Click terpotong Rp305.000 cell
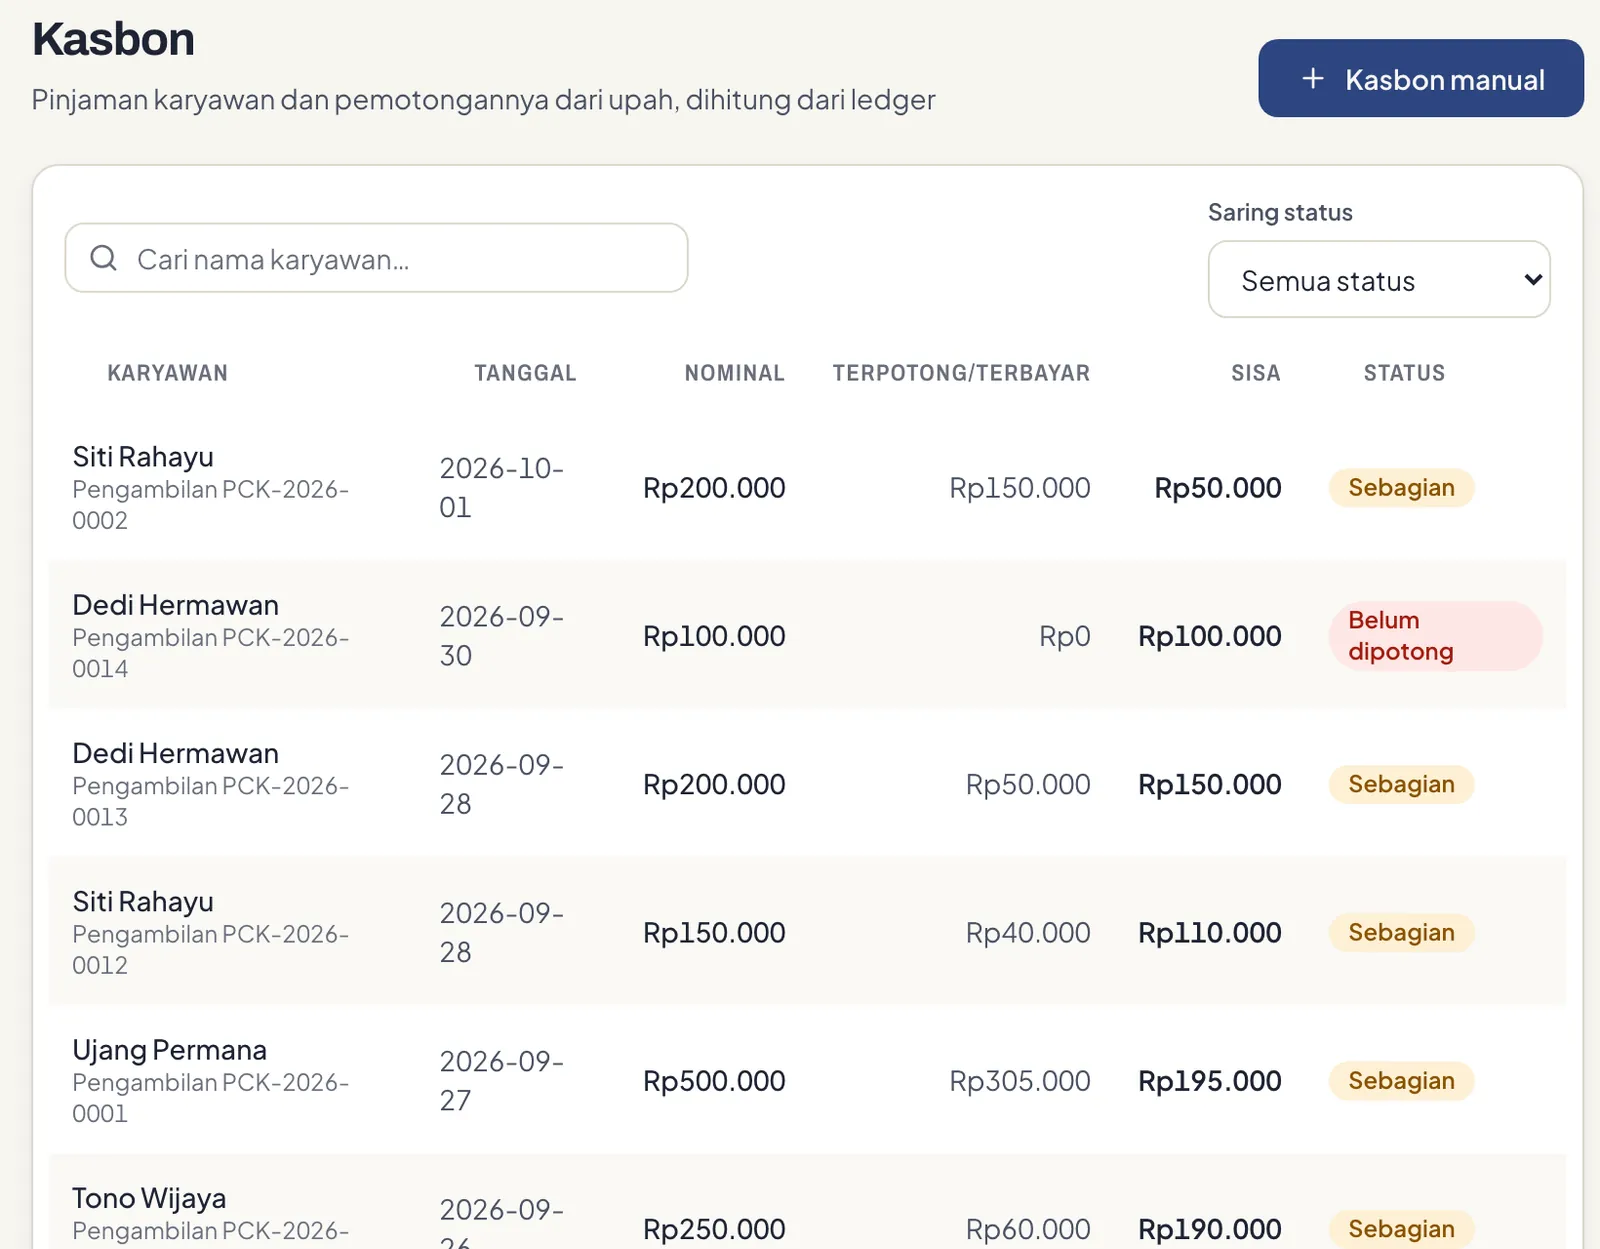 pyautogui.click(x=1019, y=1080)
